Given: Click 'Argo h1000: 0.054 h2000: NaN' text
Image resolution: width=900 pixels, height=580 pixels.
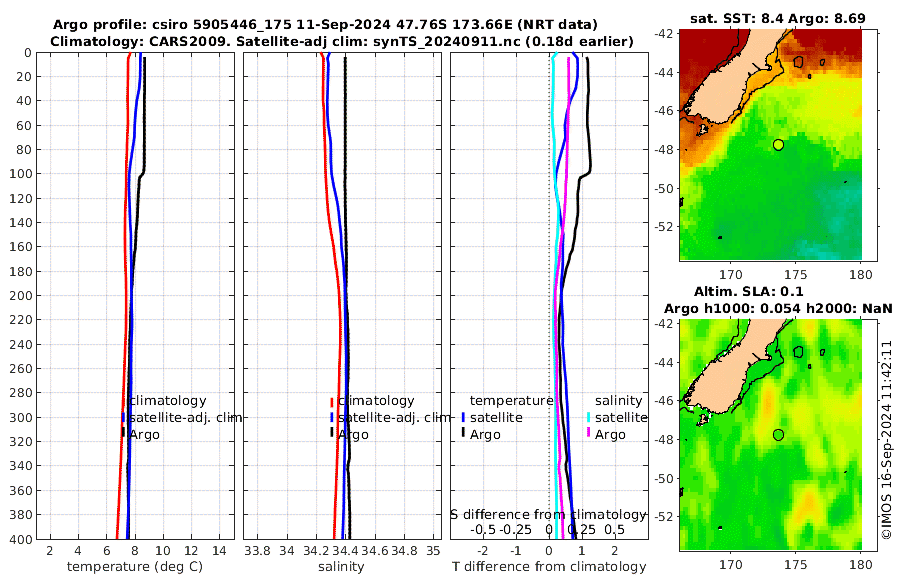Looking at the screenshot, I should [778, 308].
